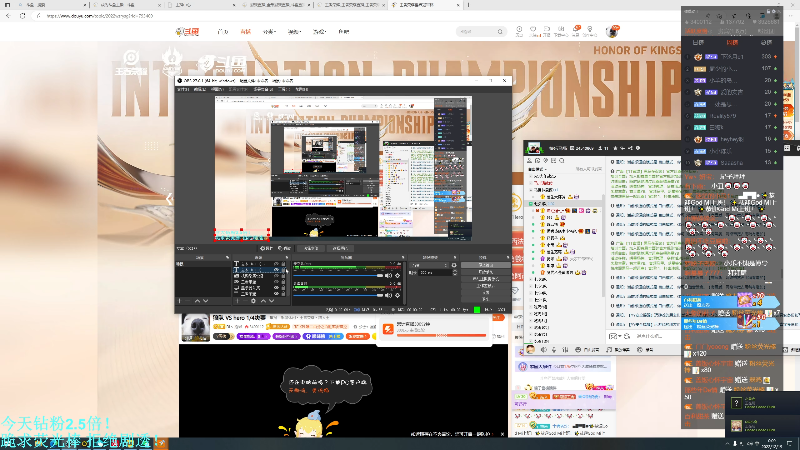Add a new scene with plus icon

180,301
